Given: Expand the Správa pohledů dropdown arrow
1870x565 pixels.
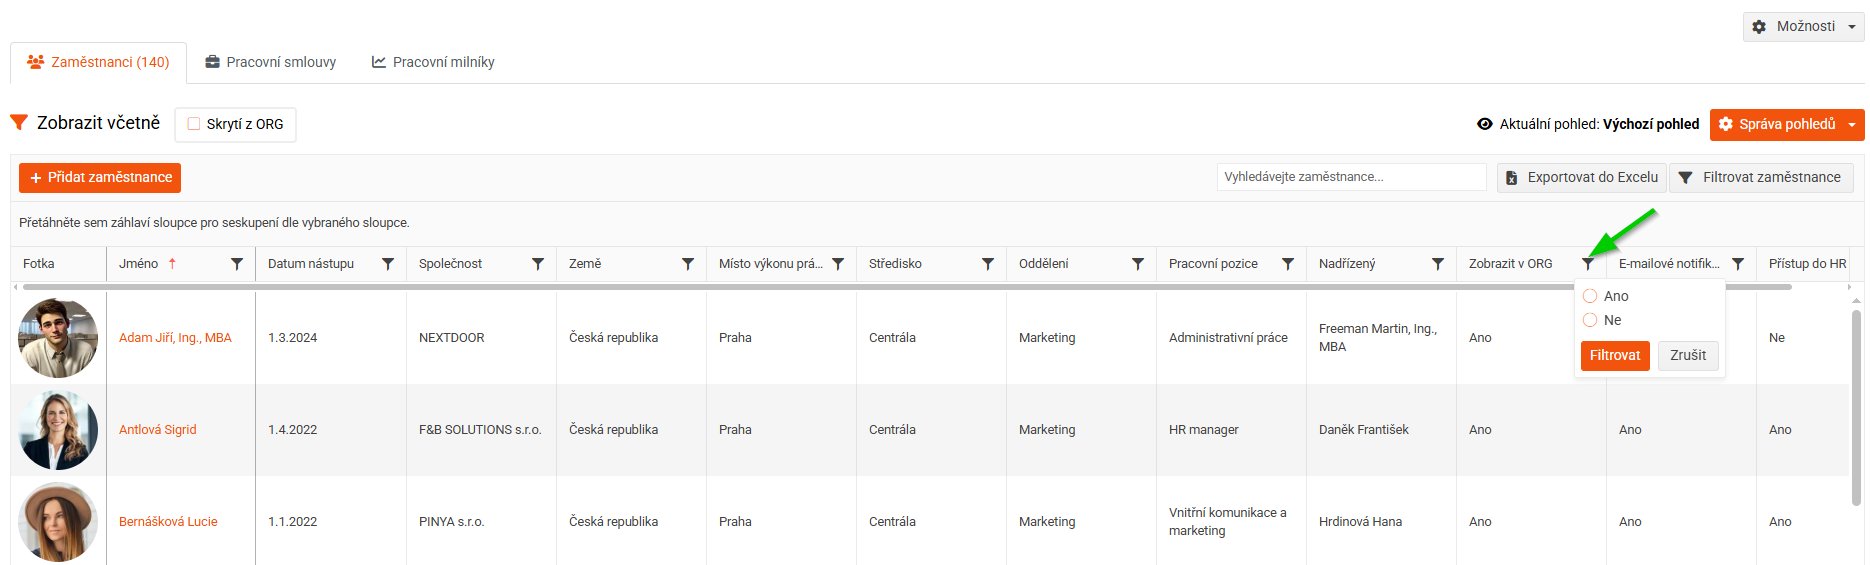Looking at the screenshot, I should 1852,125.
